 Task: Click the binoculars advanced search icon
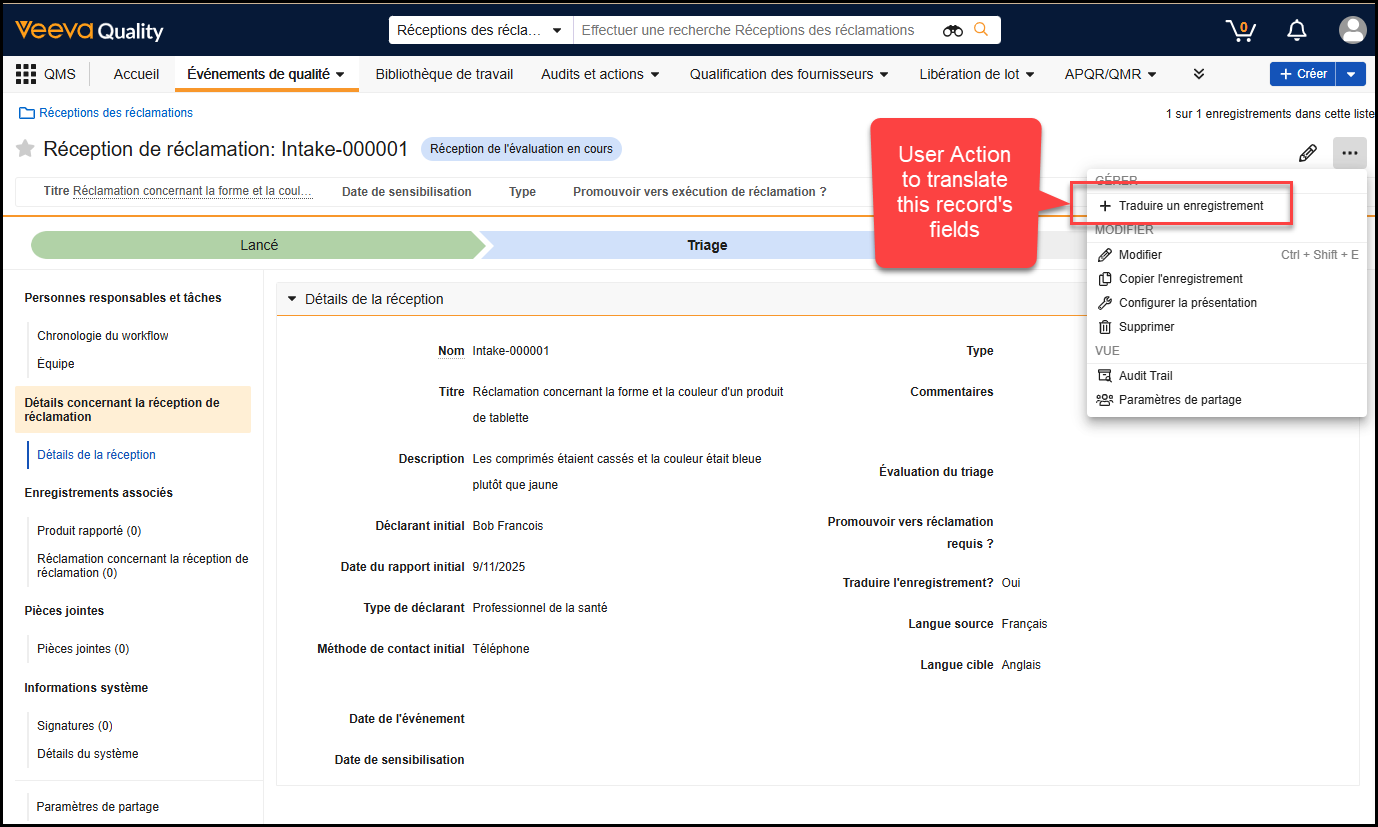click(x=952, y=31)
